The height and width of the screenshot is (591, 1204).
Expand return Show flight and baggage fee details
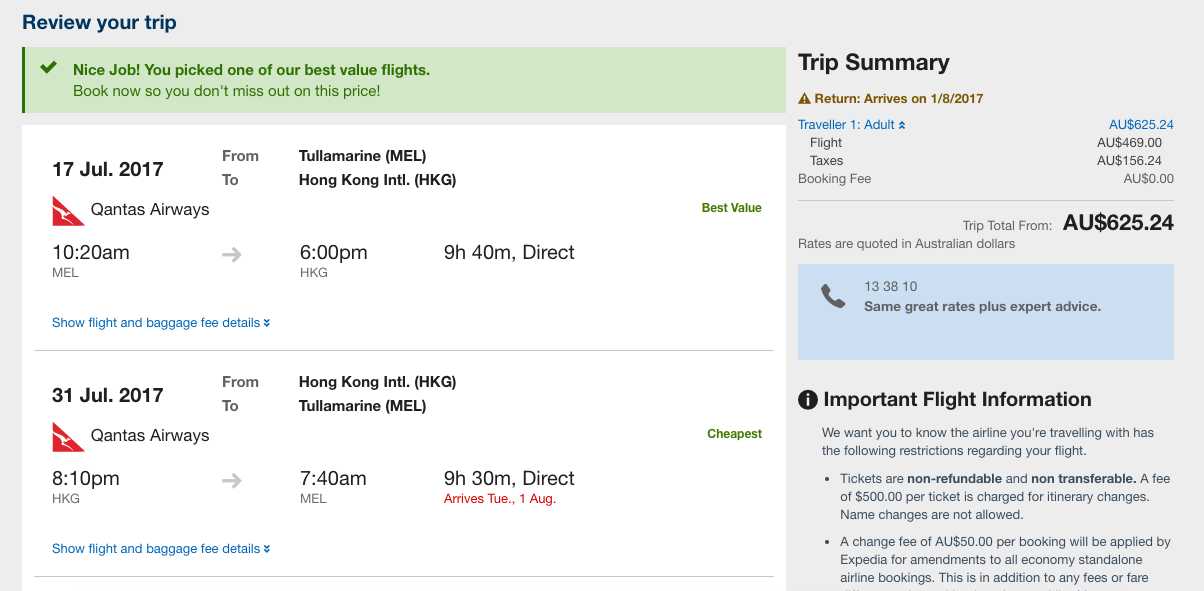pyautogui.click(x=161, y=549)
